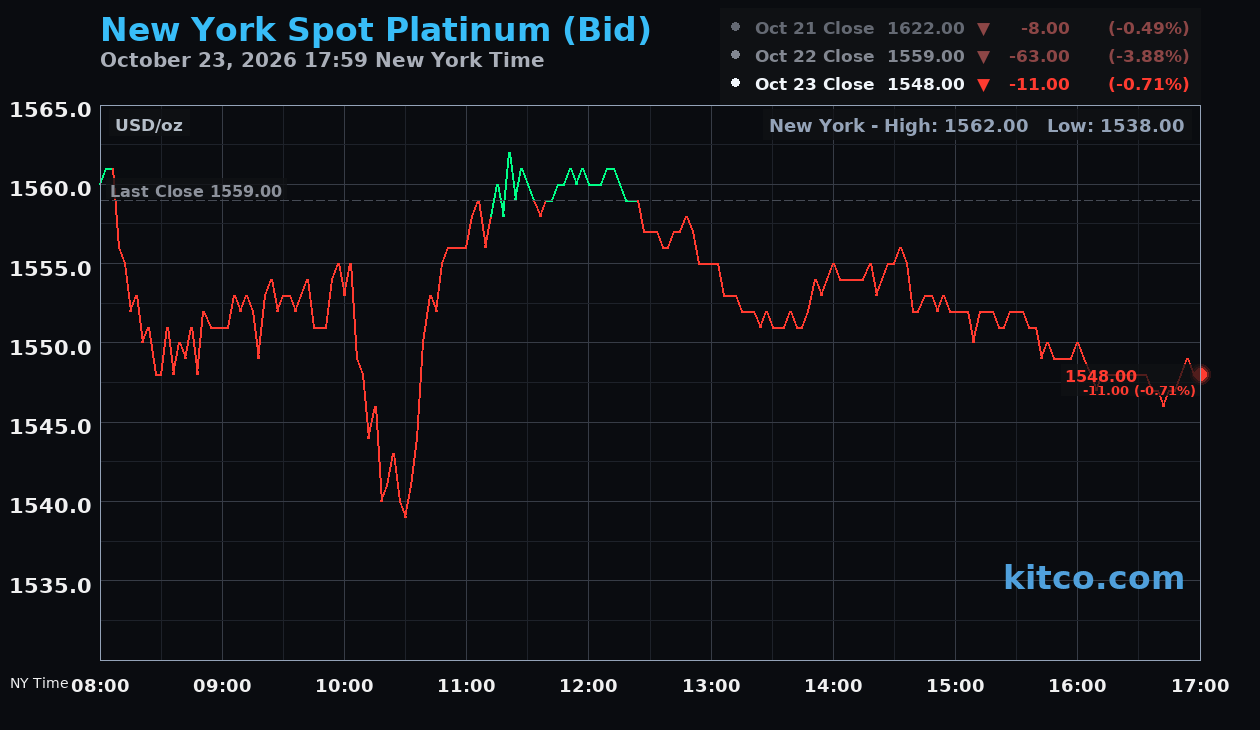
Task: Click the down arrow beside -8.00
Action: tap(983, 28)
